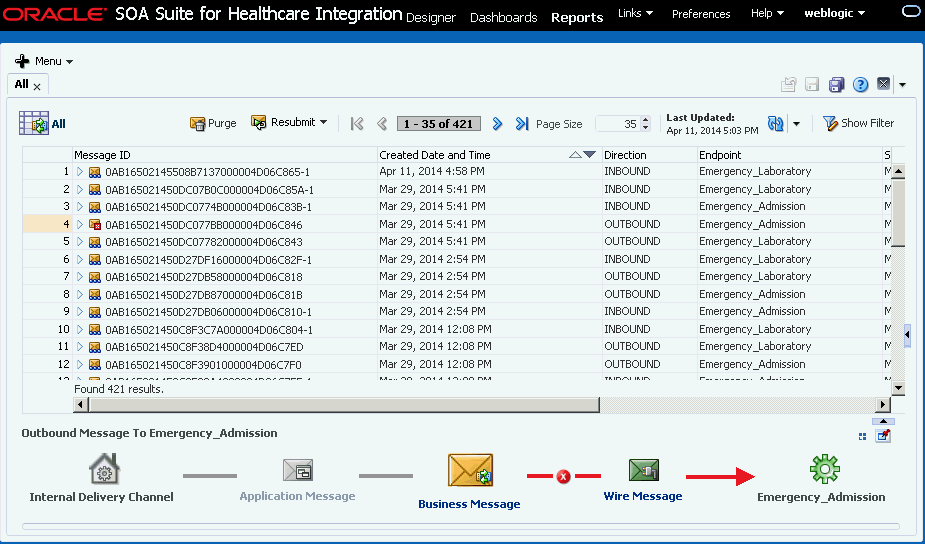925x544 pixels.
Task: Increase Page Size with spinner up arrow
Action: point(645,120)
